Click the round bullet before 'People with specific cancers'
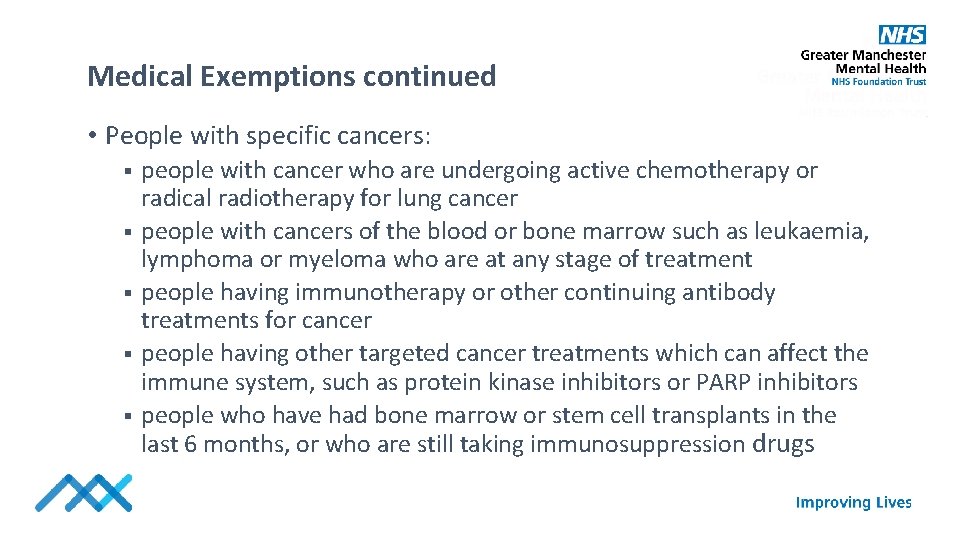The width and height of the screenshot is (960, 540). click(91, 135)
